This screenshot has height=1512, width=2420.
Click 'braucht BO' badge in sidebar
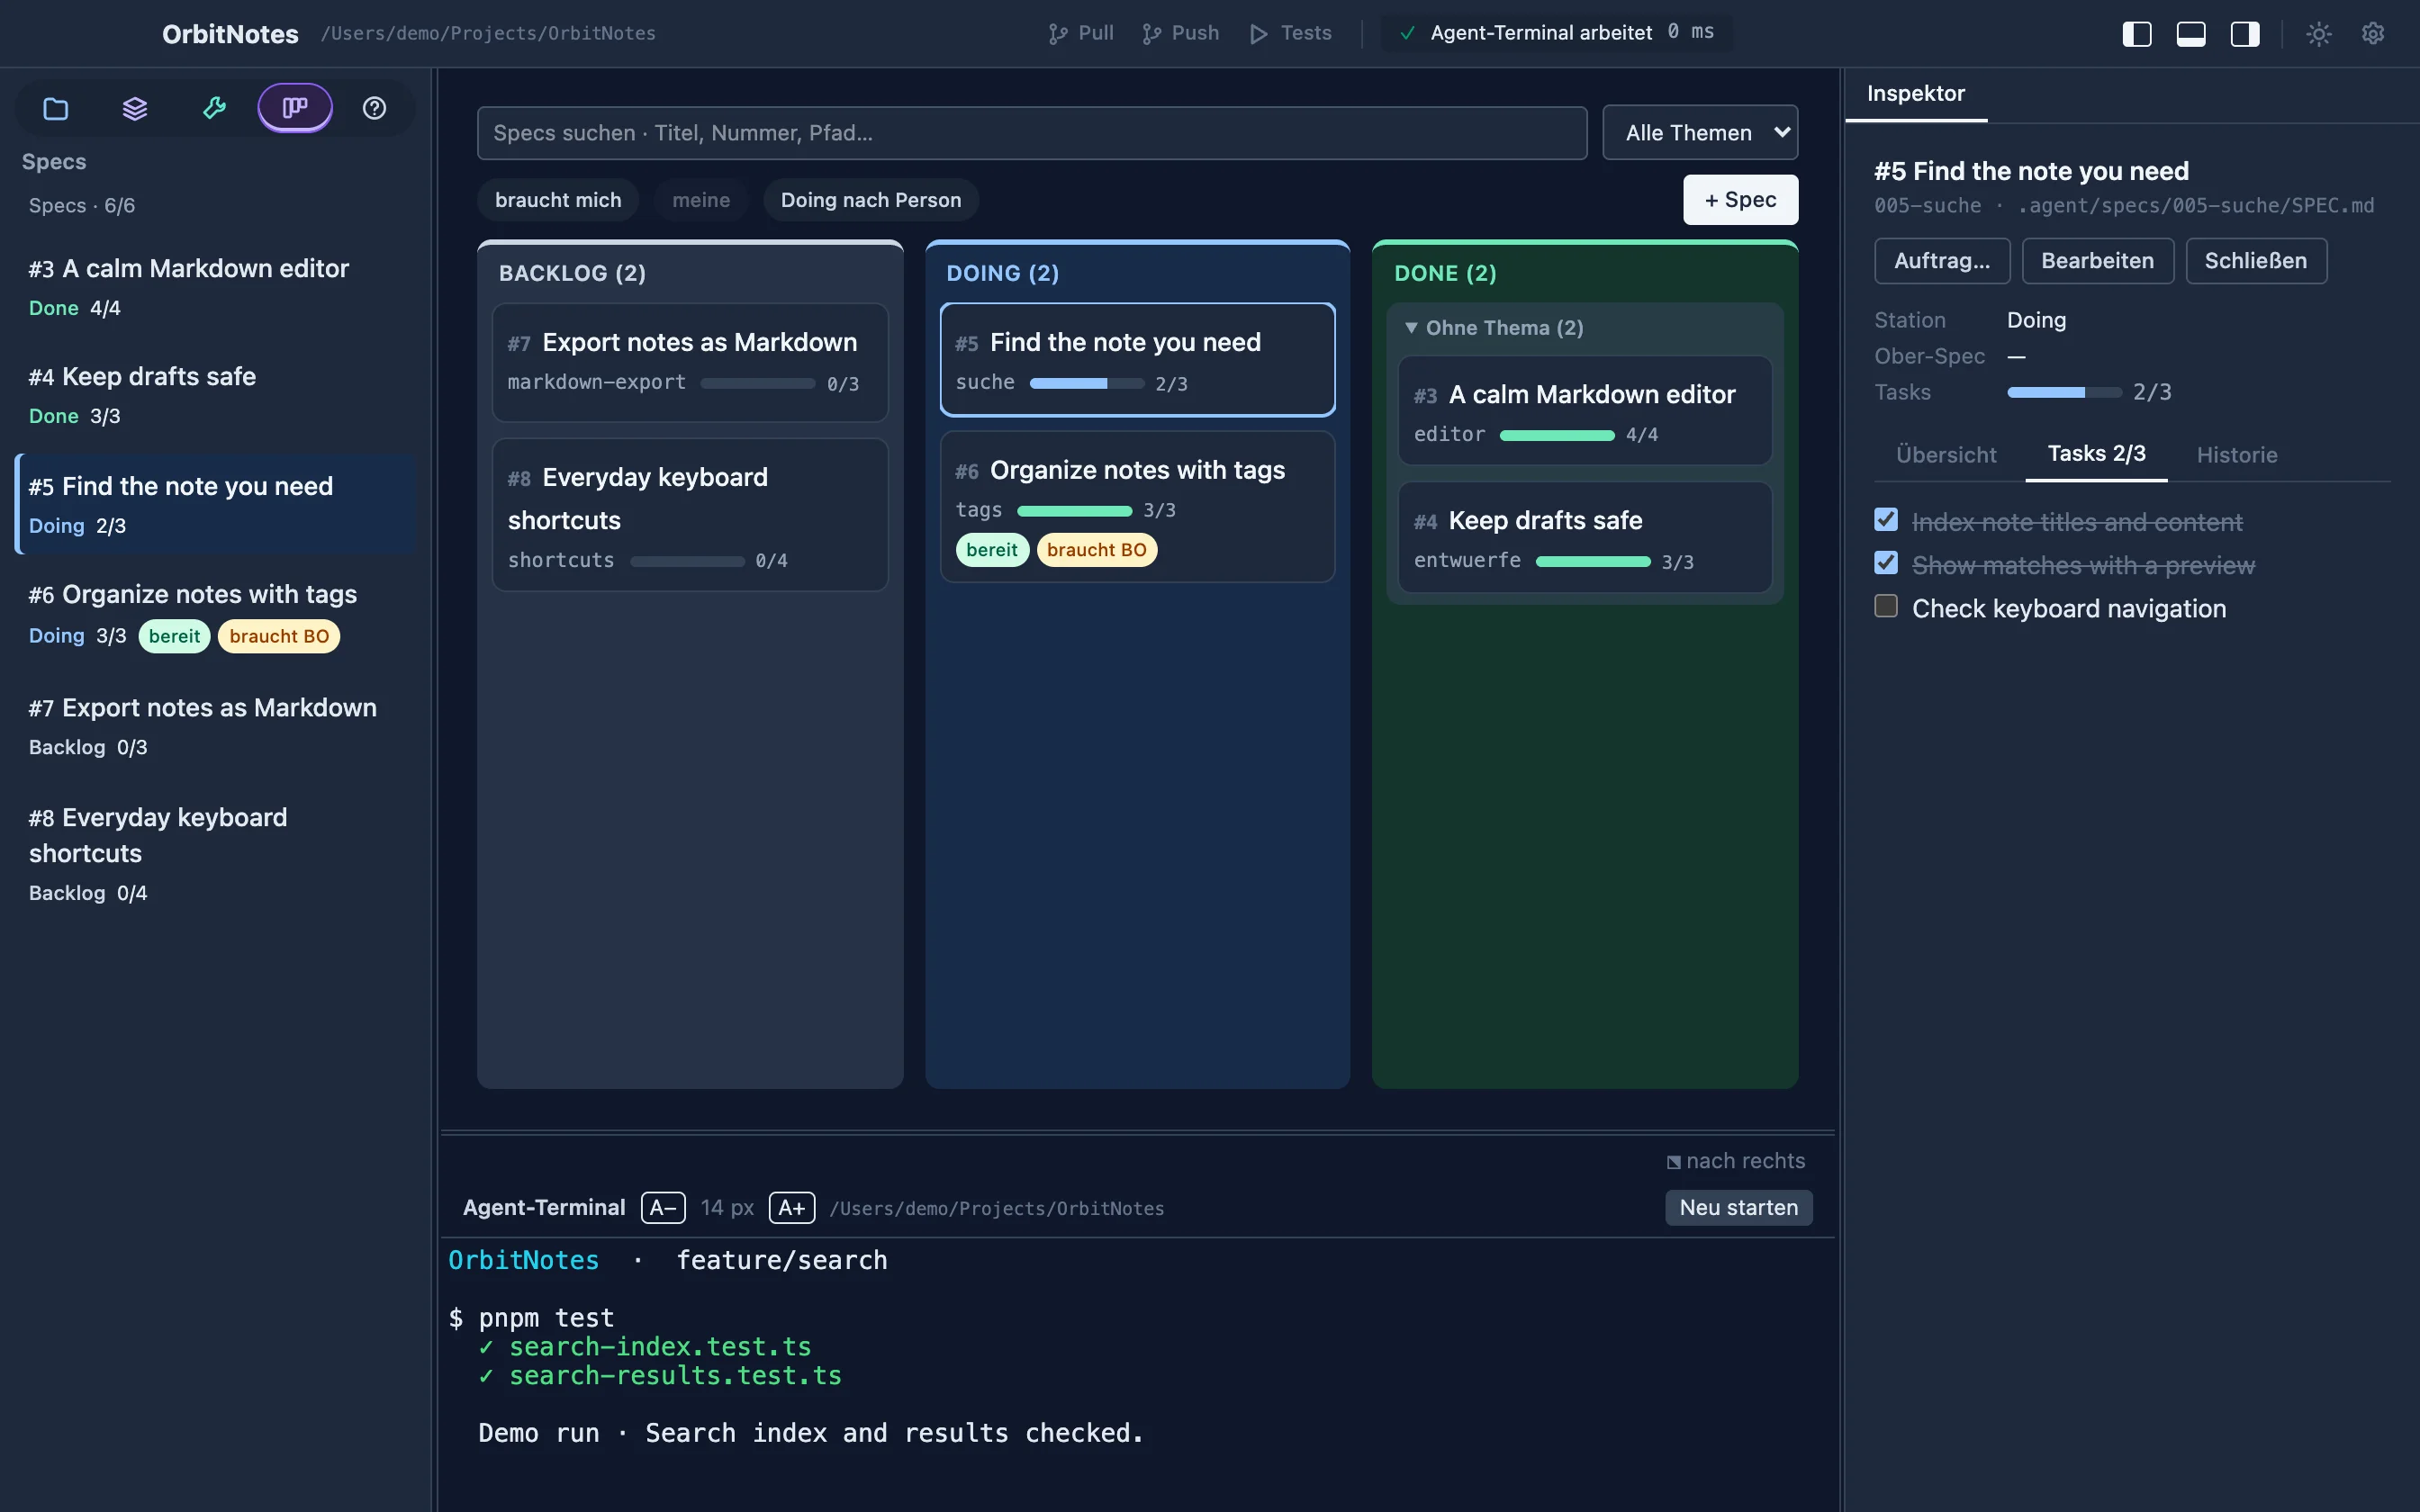coord(279,636)
